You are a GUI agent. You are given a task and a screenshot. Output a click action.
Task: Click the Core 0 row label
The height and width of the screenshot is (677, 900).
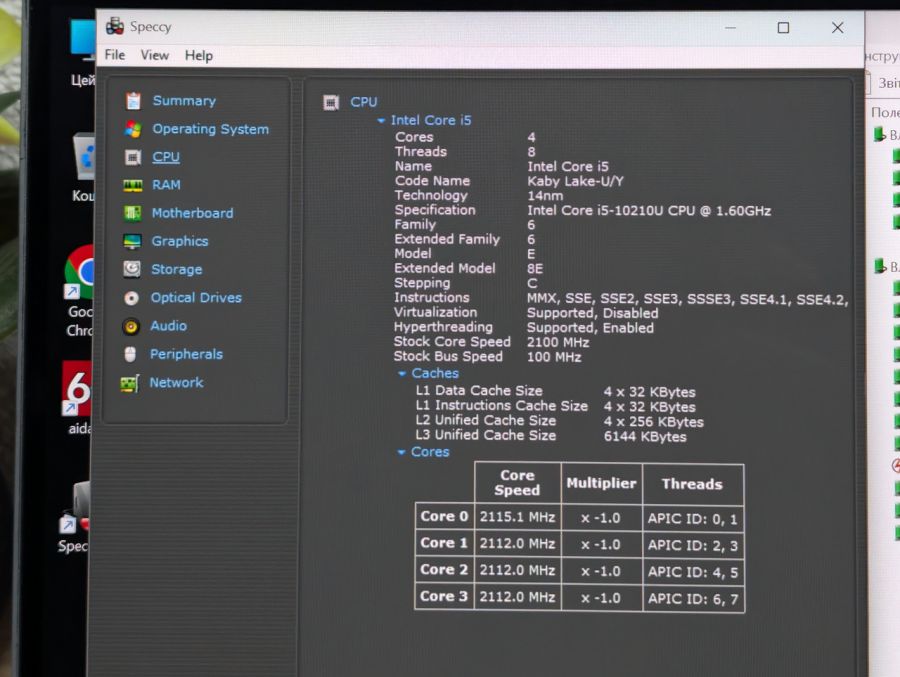point(444,517)
